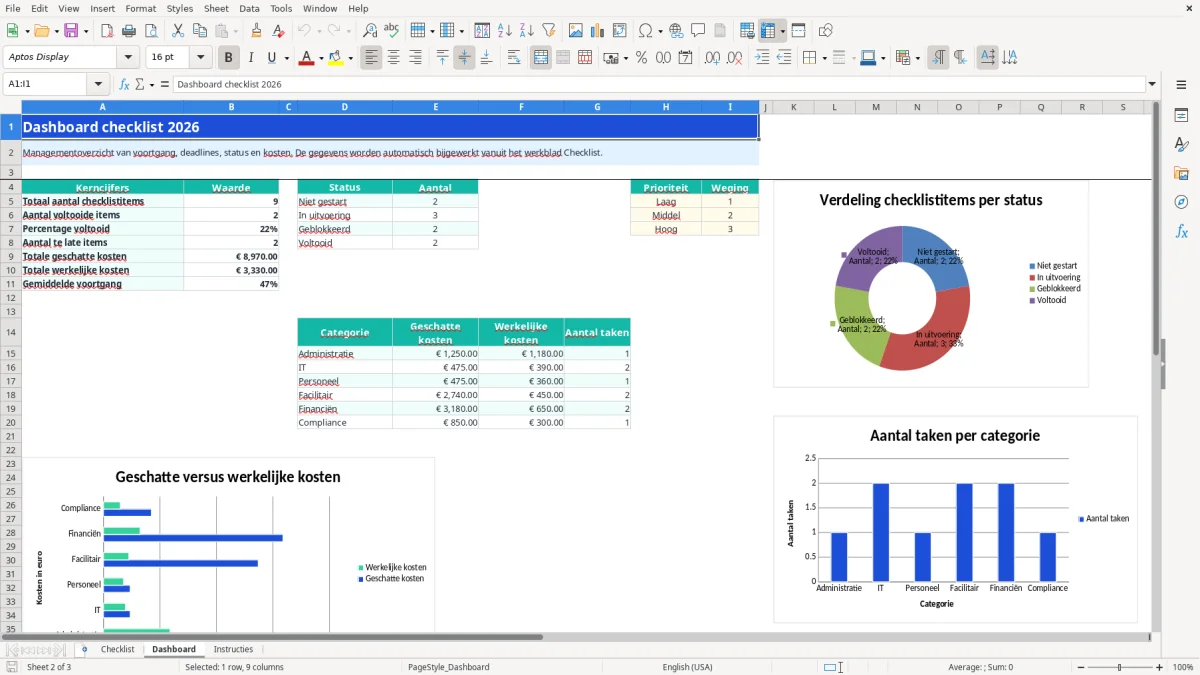Insert a hyperlink

click(676, 31)
